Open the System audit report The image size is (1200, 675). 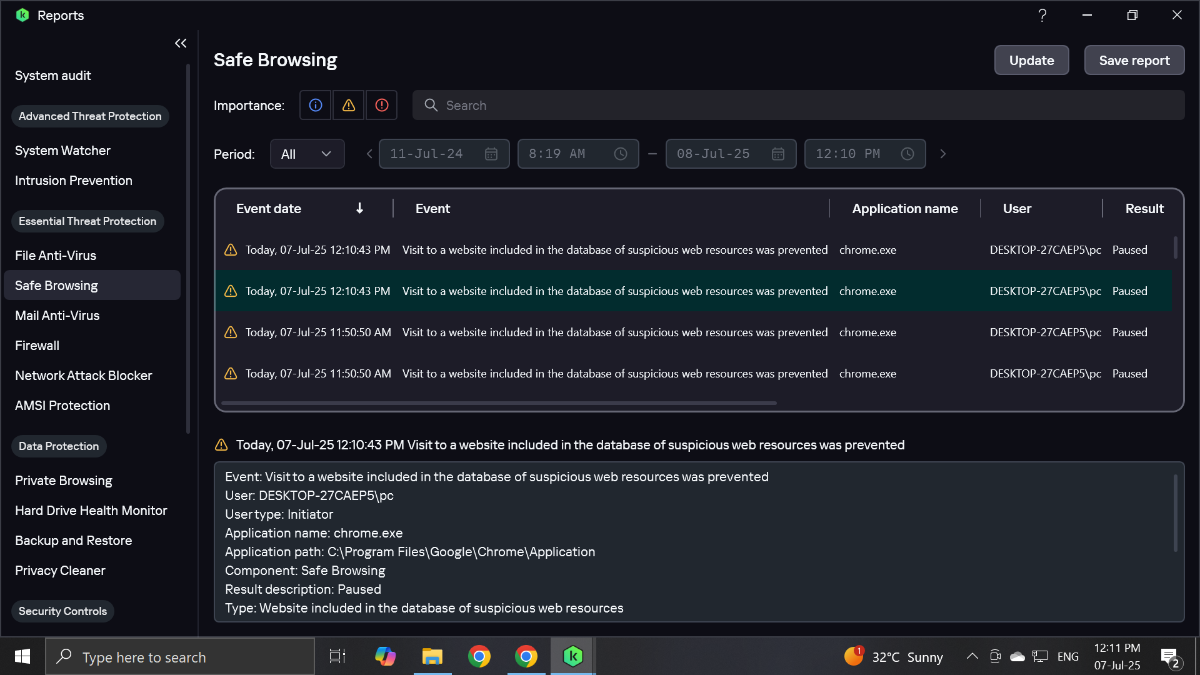click(53, 75)
